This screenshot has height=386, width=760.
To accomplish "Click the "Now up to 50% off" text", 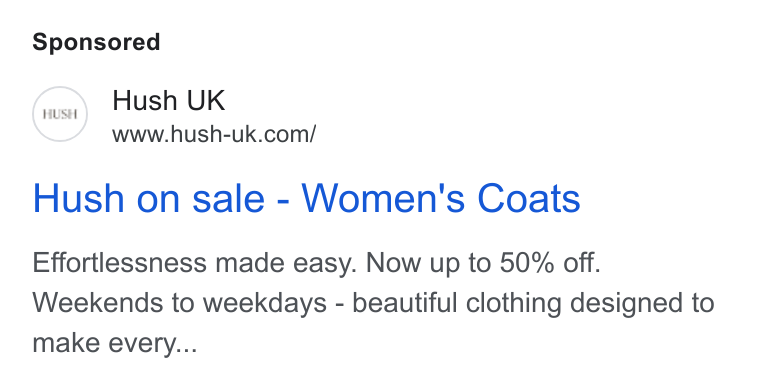I will [x=483, y=263].
